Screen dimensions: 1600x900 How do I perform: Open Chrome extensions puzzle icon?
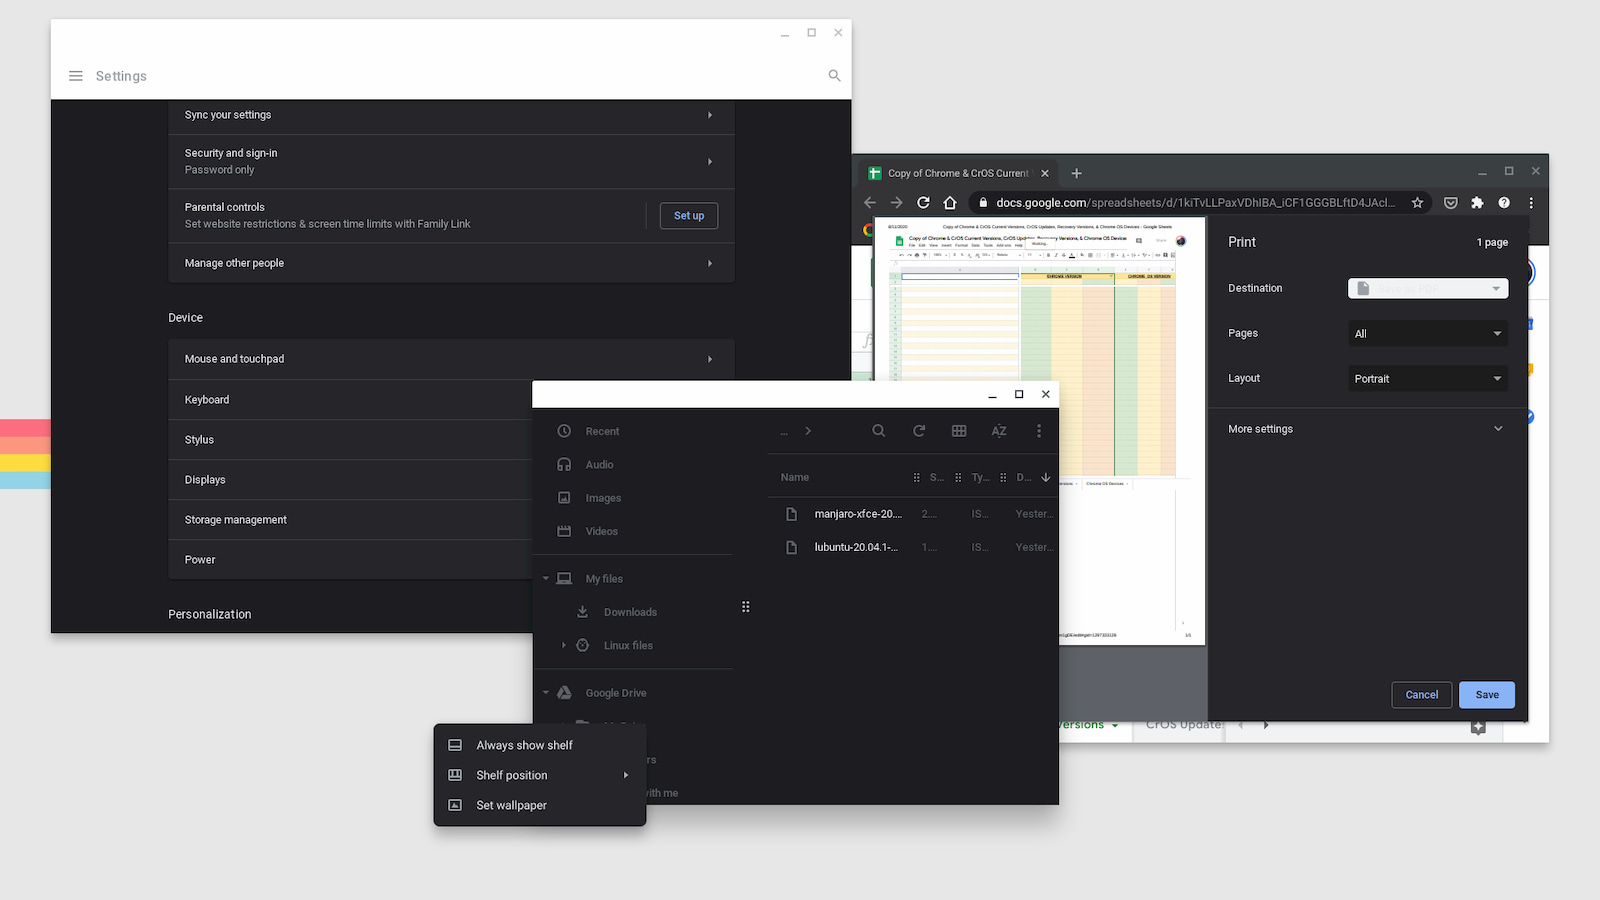1477,203
